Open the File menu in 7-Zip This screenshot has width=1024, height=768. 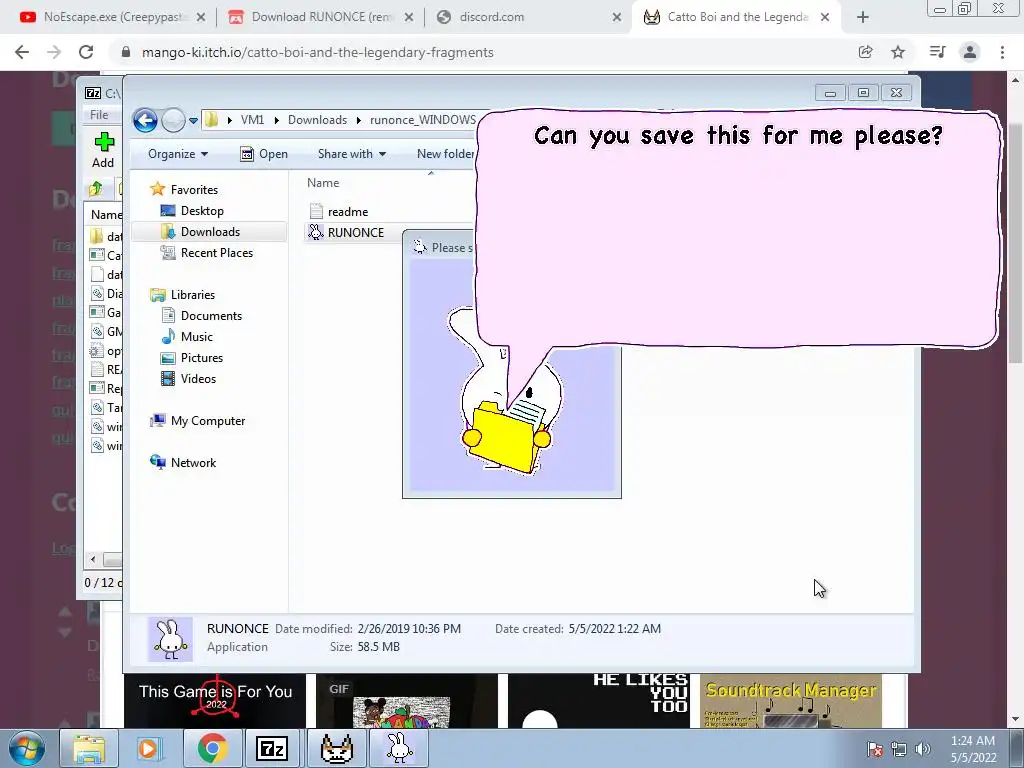click(99, 114)
